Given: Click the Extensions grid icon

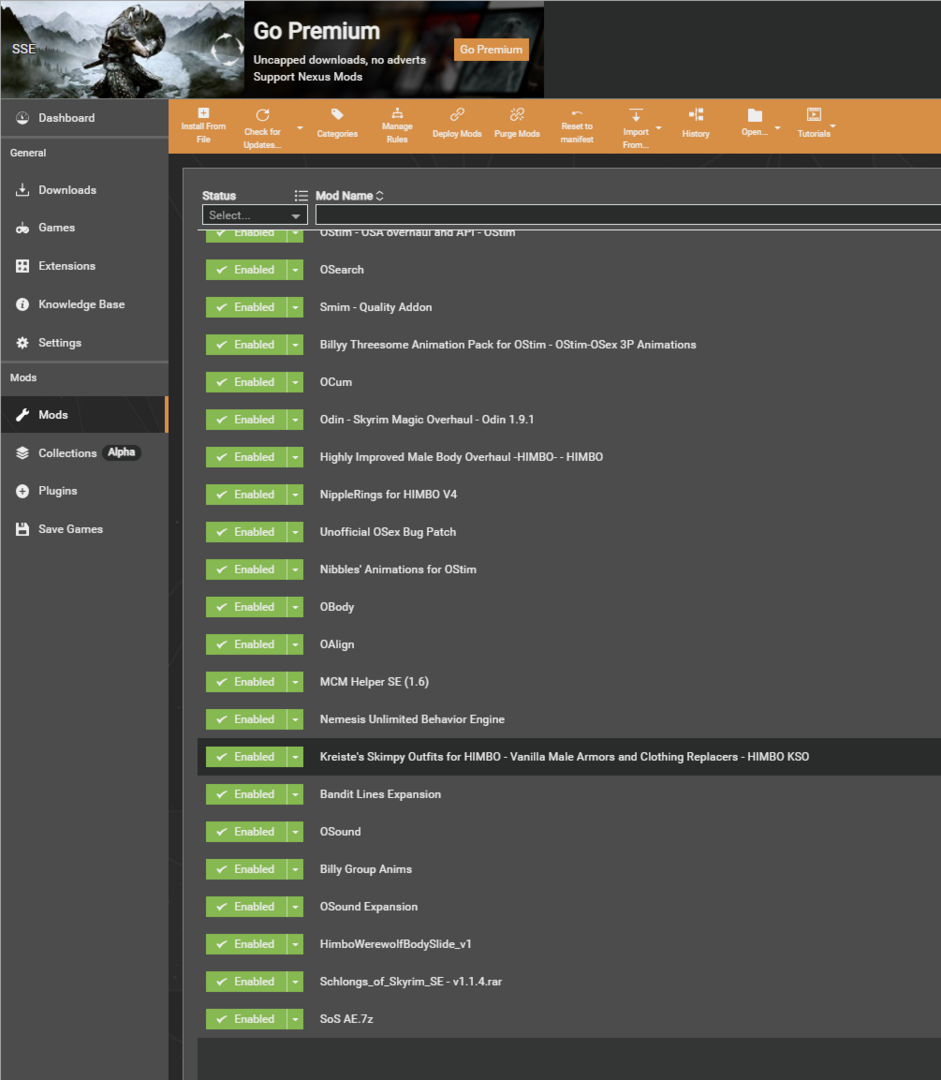Looking at the screenshot, I should 23,266.
